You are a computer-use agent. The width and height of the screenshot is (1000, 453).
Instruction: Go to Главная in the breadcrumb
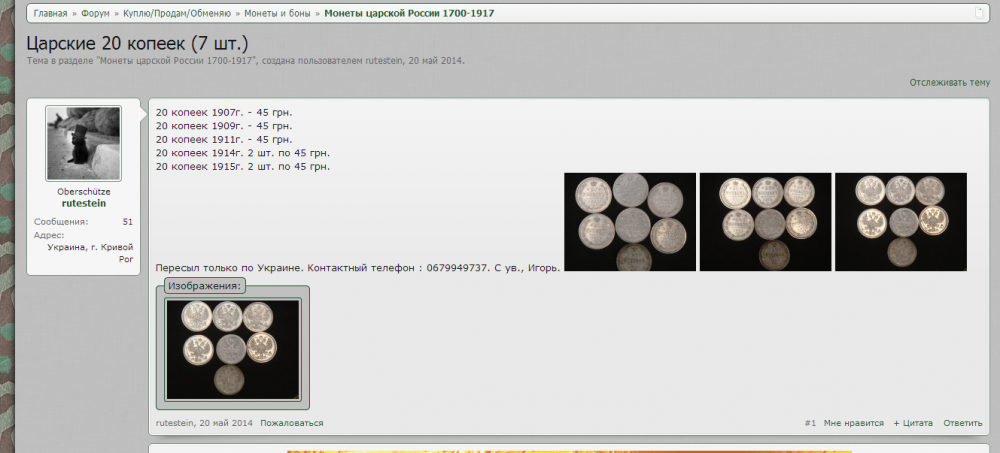click(x=50, y=14)
